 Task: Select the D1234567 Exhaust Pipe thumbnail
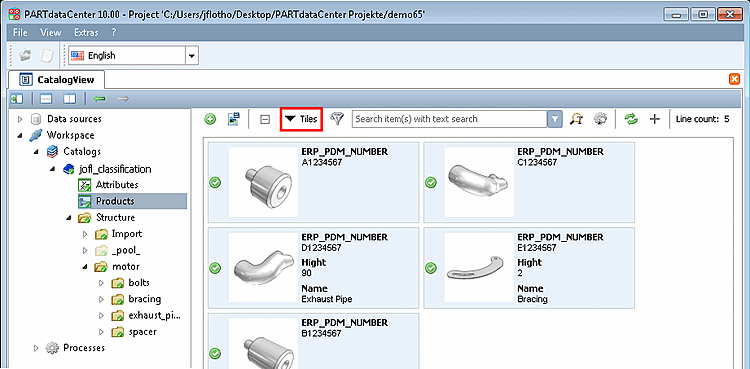(x=264, y=268)
